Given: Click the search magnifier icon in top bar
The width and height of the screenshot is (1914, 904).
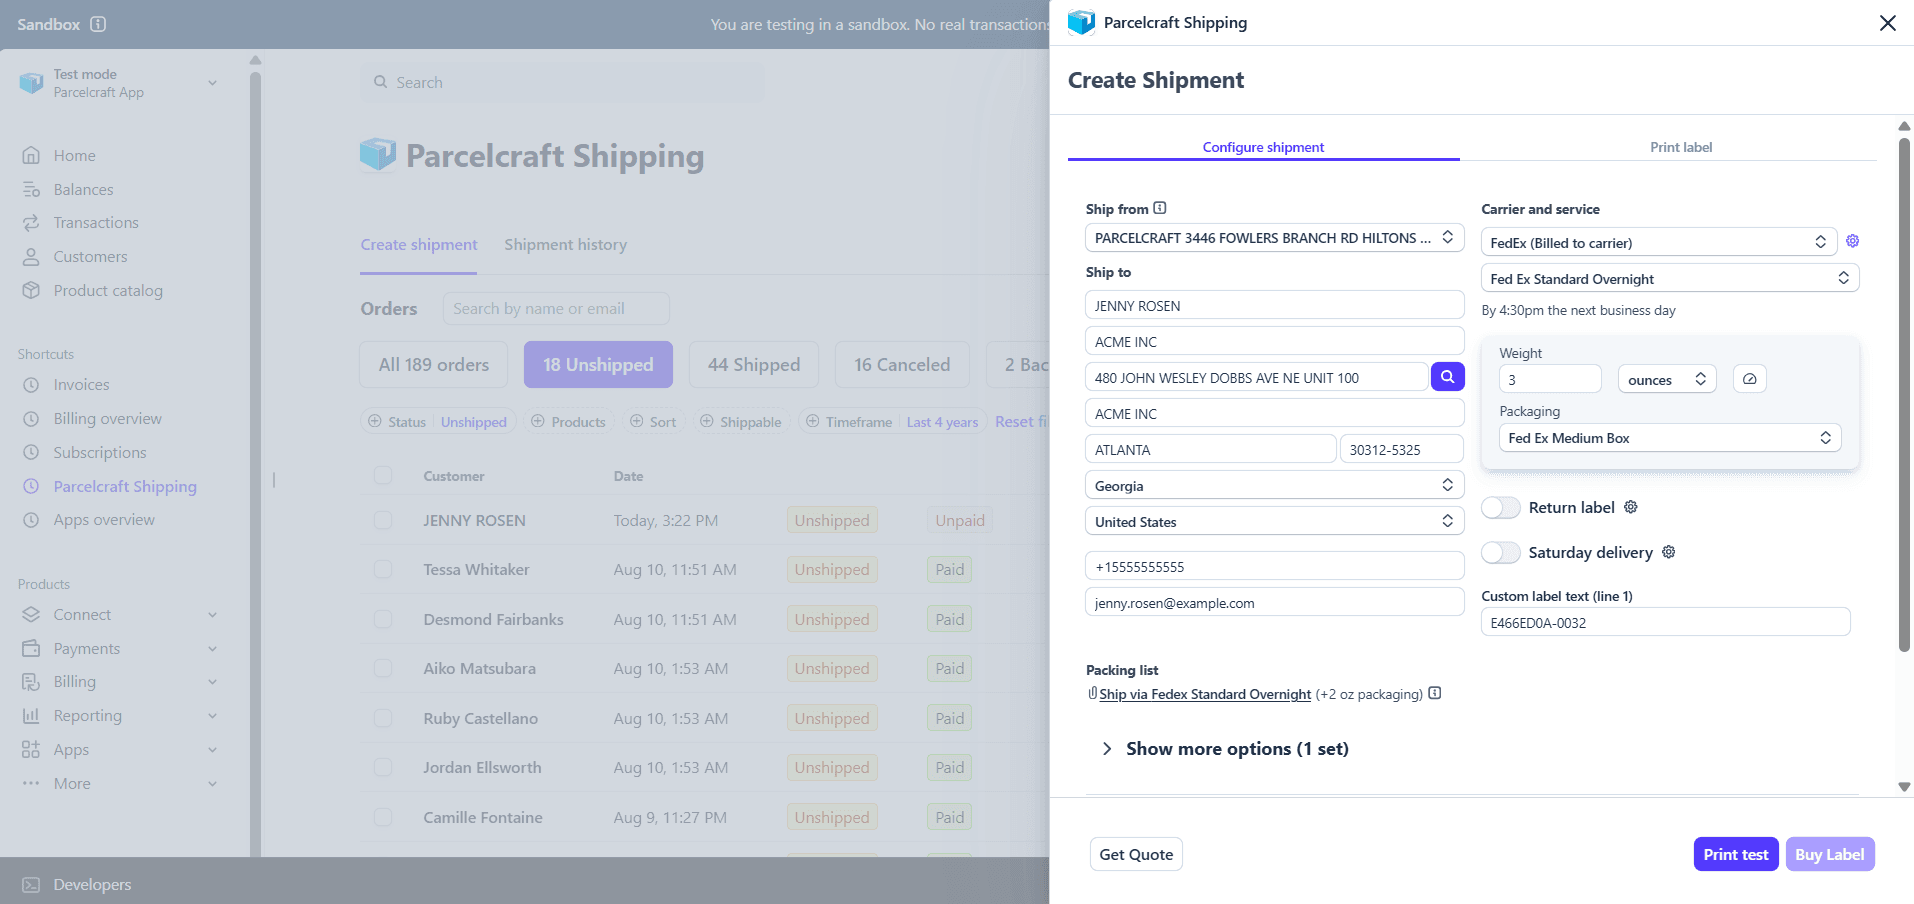Looking at the screenshot, I should (x=380, y=82).
